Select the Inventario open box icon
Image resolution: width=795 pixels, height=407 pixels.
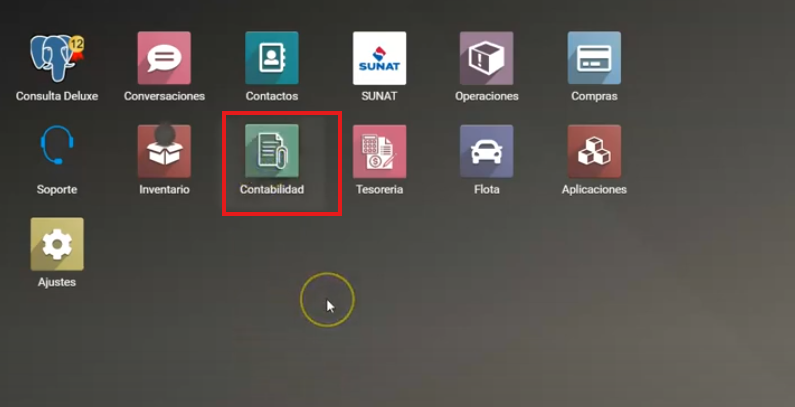coord(164,151)
